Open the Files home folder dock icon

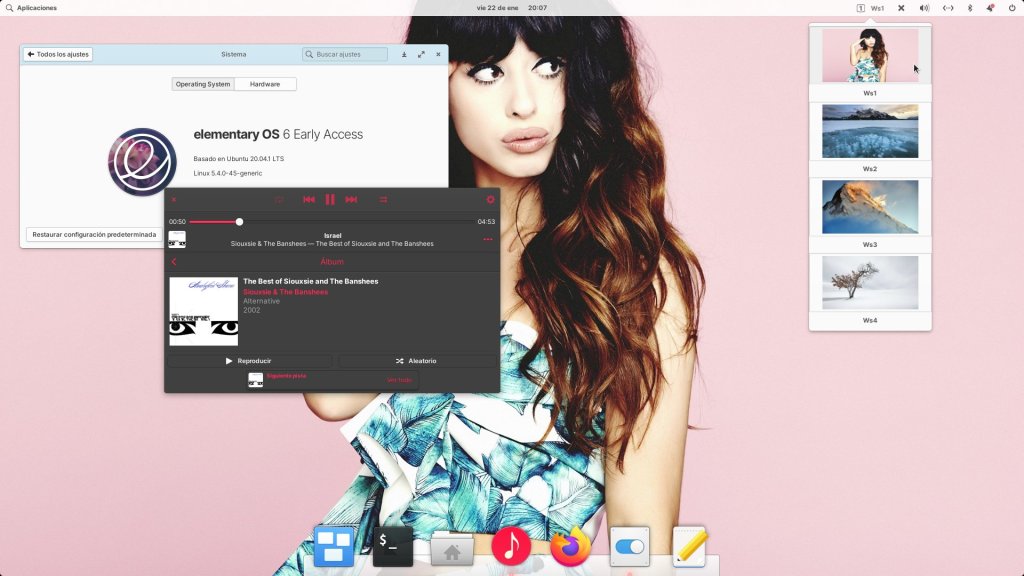click(452, 548)
